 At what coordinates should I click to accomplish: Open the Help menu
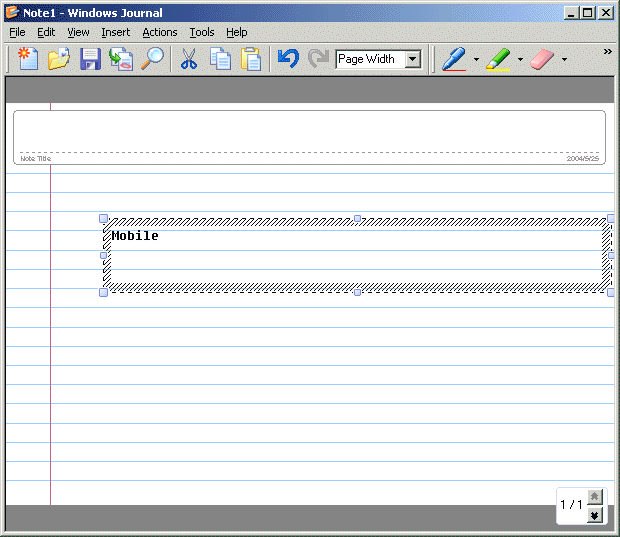(x=236, y=32)
